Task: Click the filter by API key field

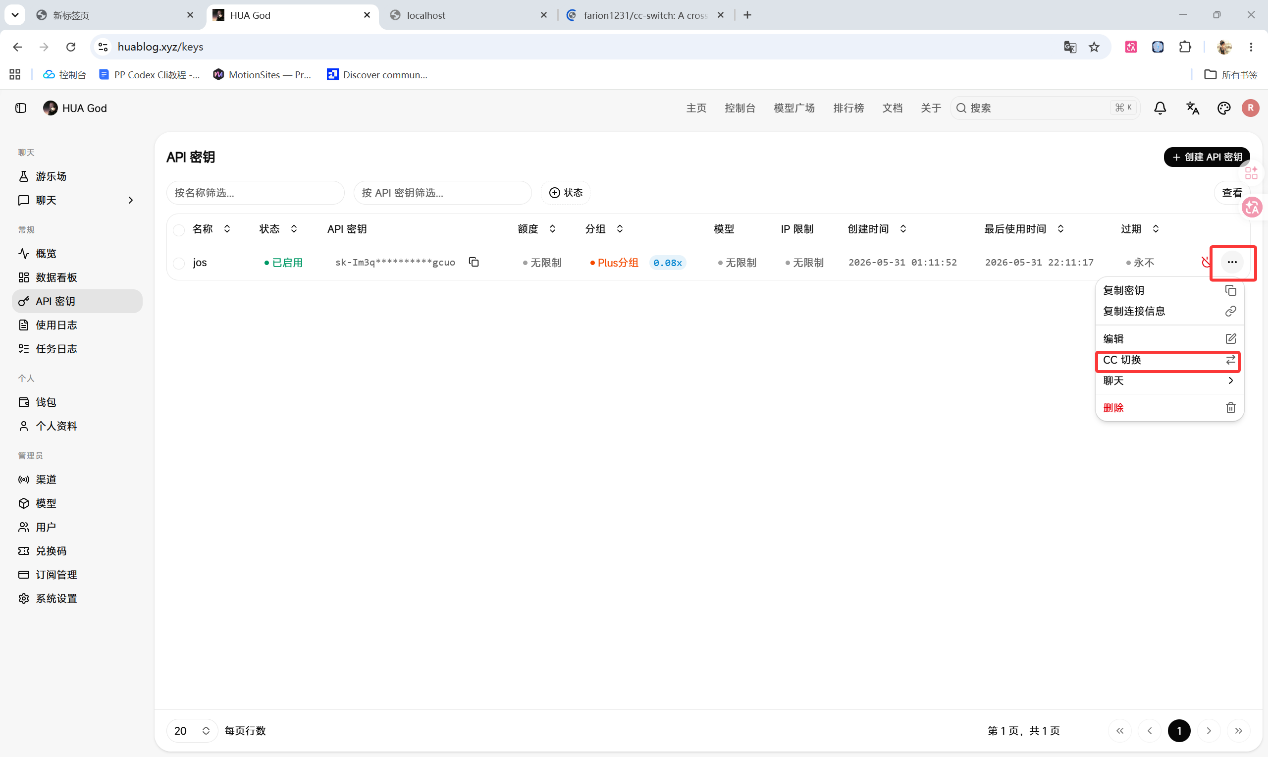Action: point(442,193)
